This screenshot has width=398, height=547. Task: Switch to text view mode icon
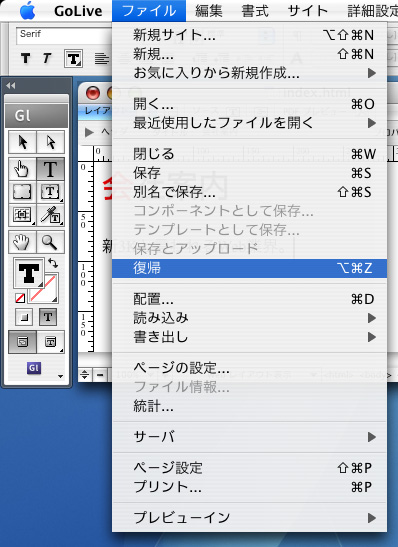[51, 342]
